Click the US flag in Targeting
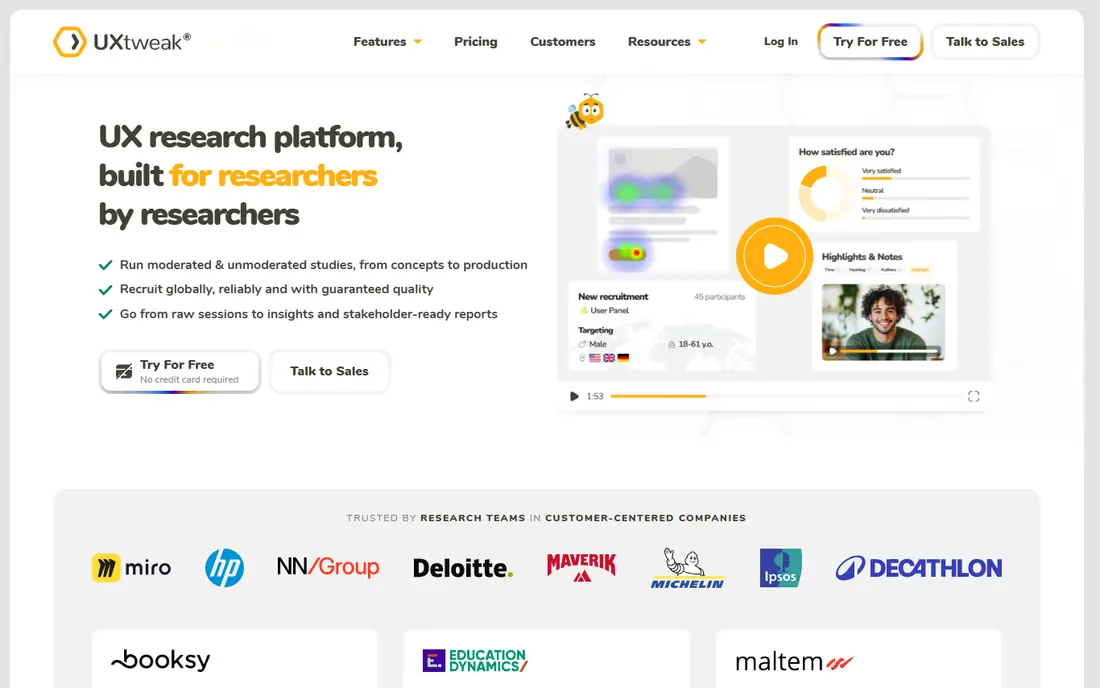This screenshot has width=1100, height=688. [x=595, y=358]
